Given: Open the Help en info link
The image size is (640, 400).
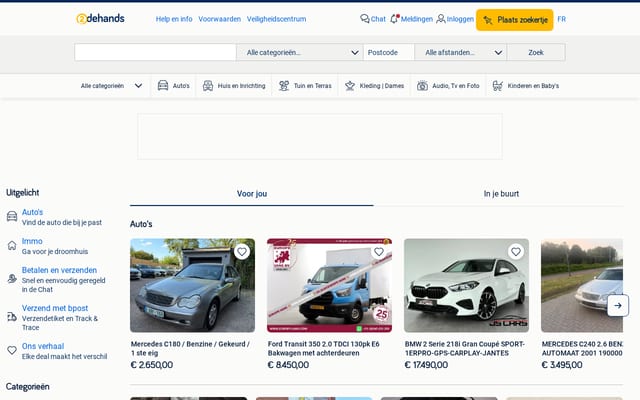Looking at the screenshot, I should (x=174, y=19).
